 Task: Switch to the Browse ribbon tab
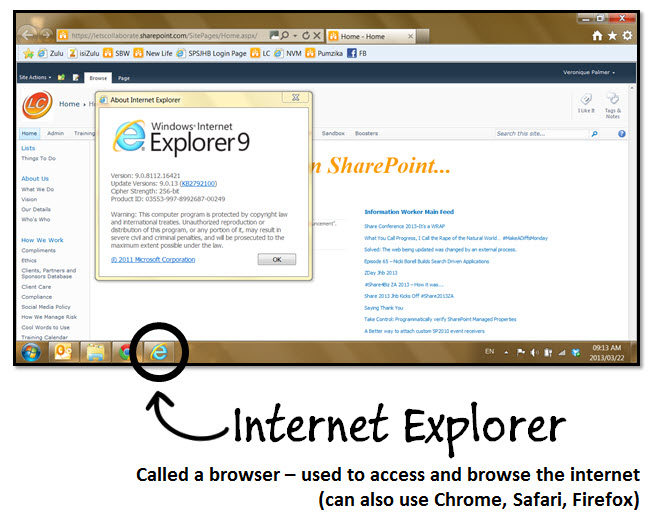(x=98, y=78)
